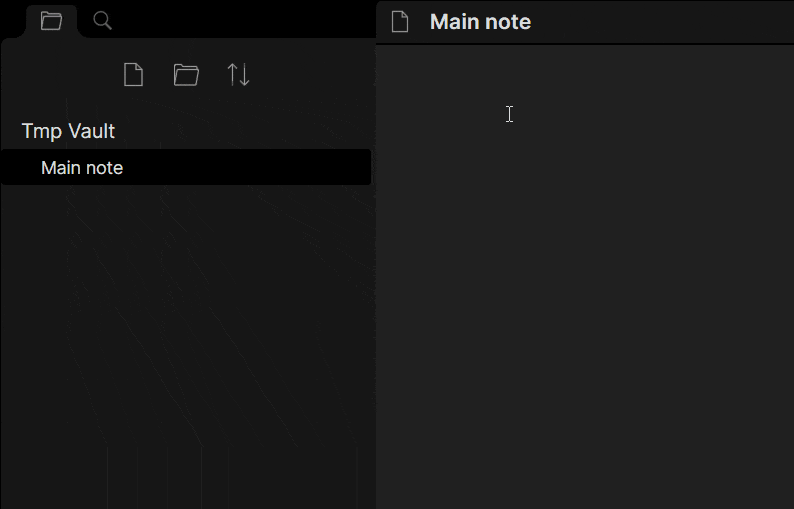Click the document icon beside Main note tab
This screenshot has width=794, height=509.
tap(400, 22)
